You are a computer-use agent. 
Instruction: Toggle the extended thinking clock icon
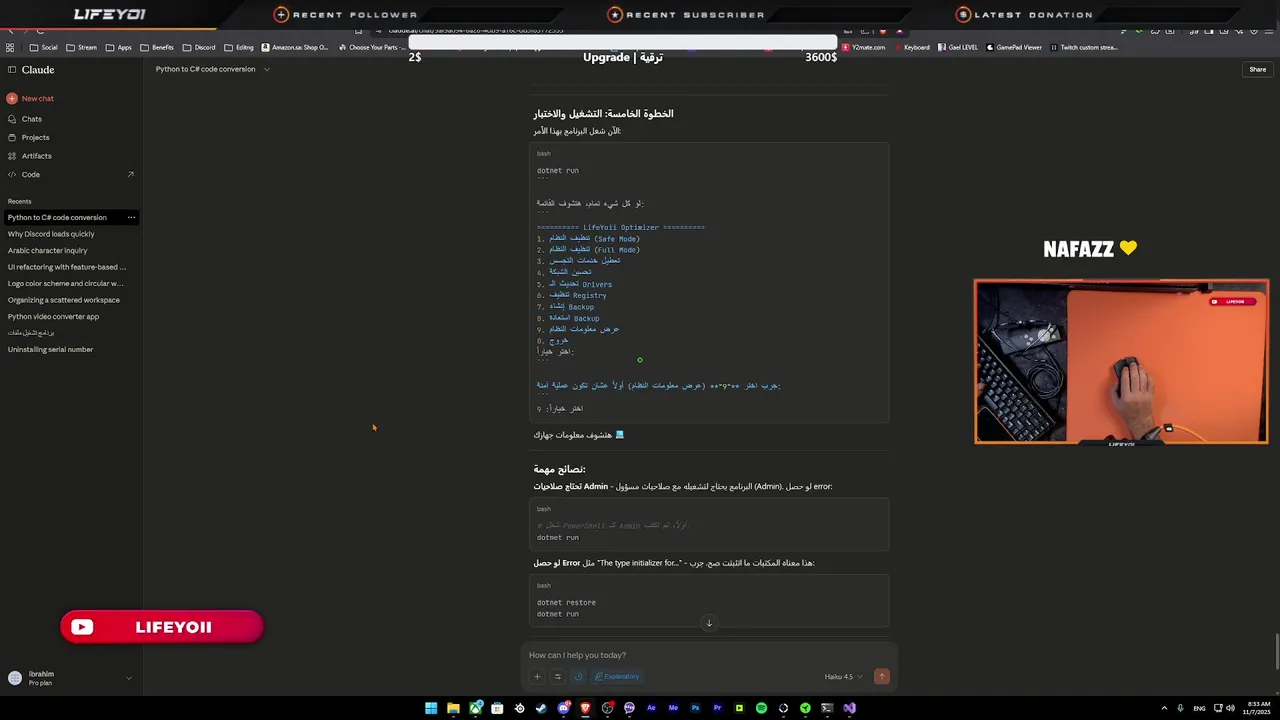[578, 677]
